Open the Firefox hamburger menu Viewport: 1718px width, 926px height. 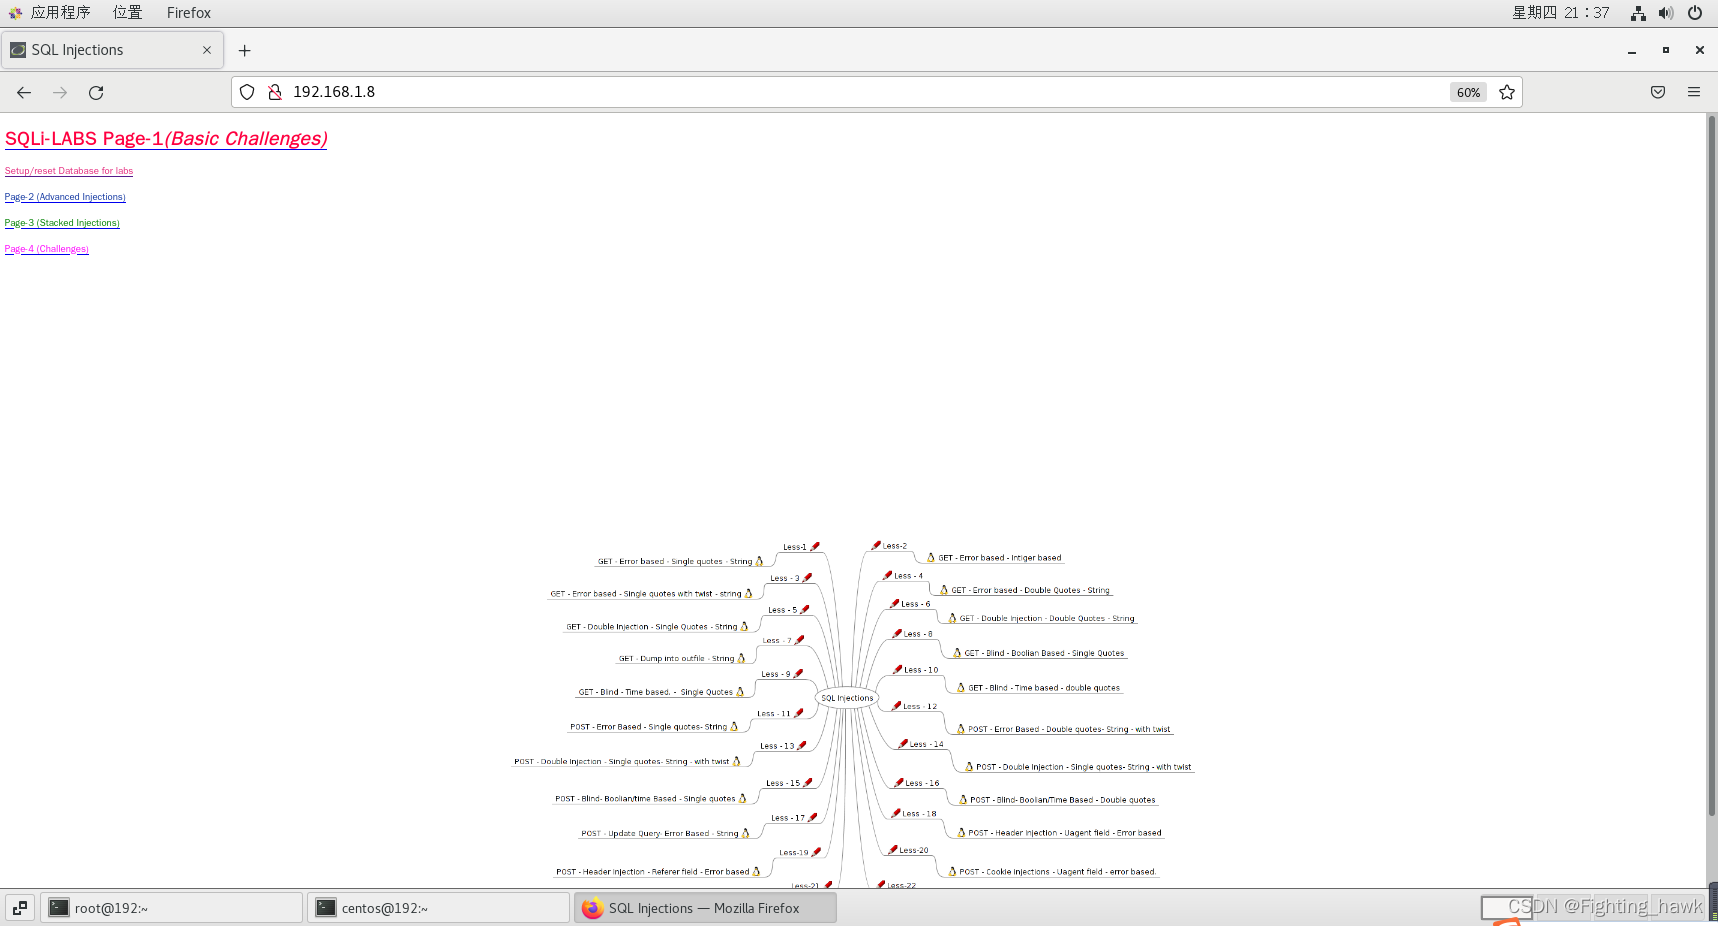[x=1694, y=92]
